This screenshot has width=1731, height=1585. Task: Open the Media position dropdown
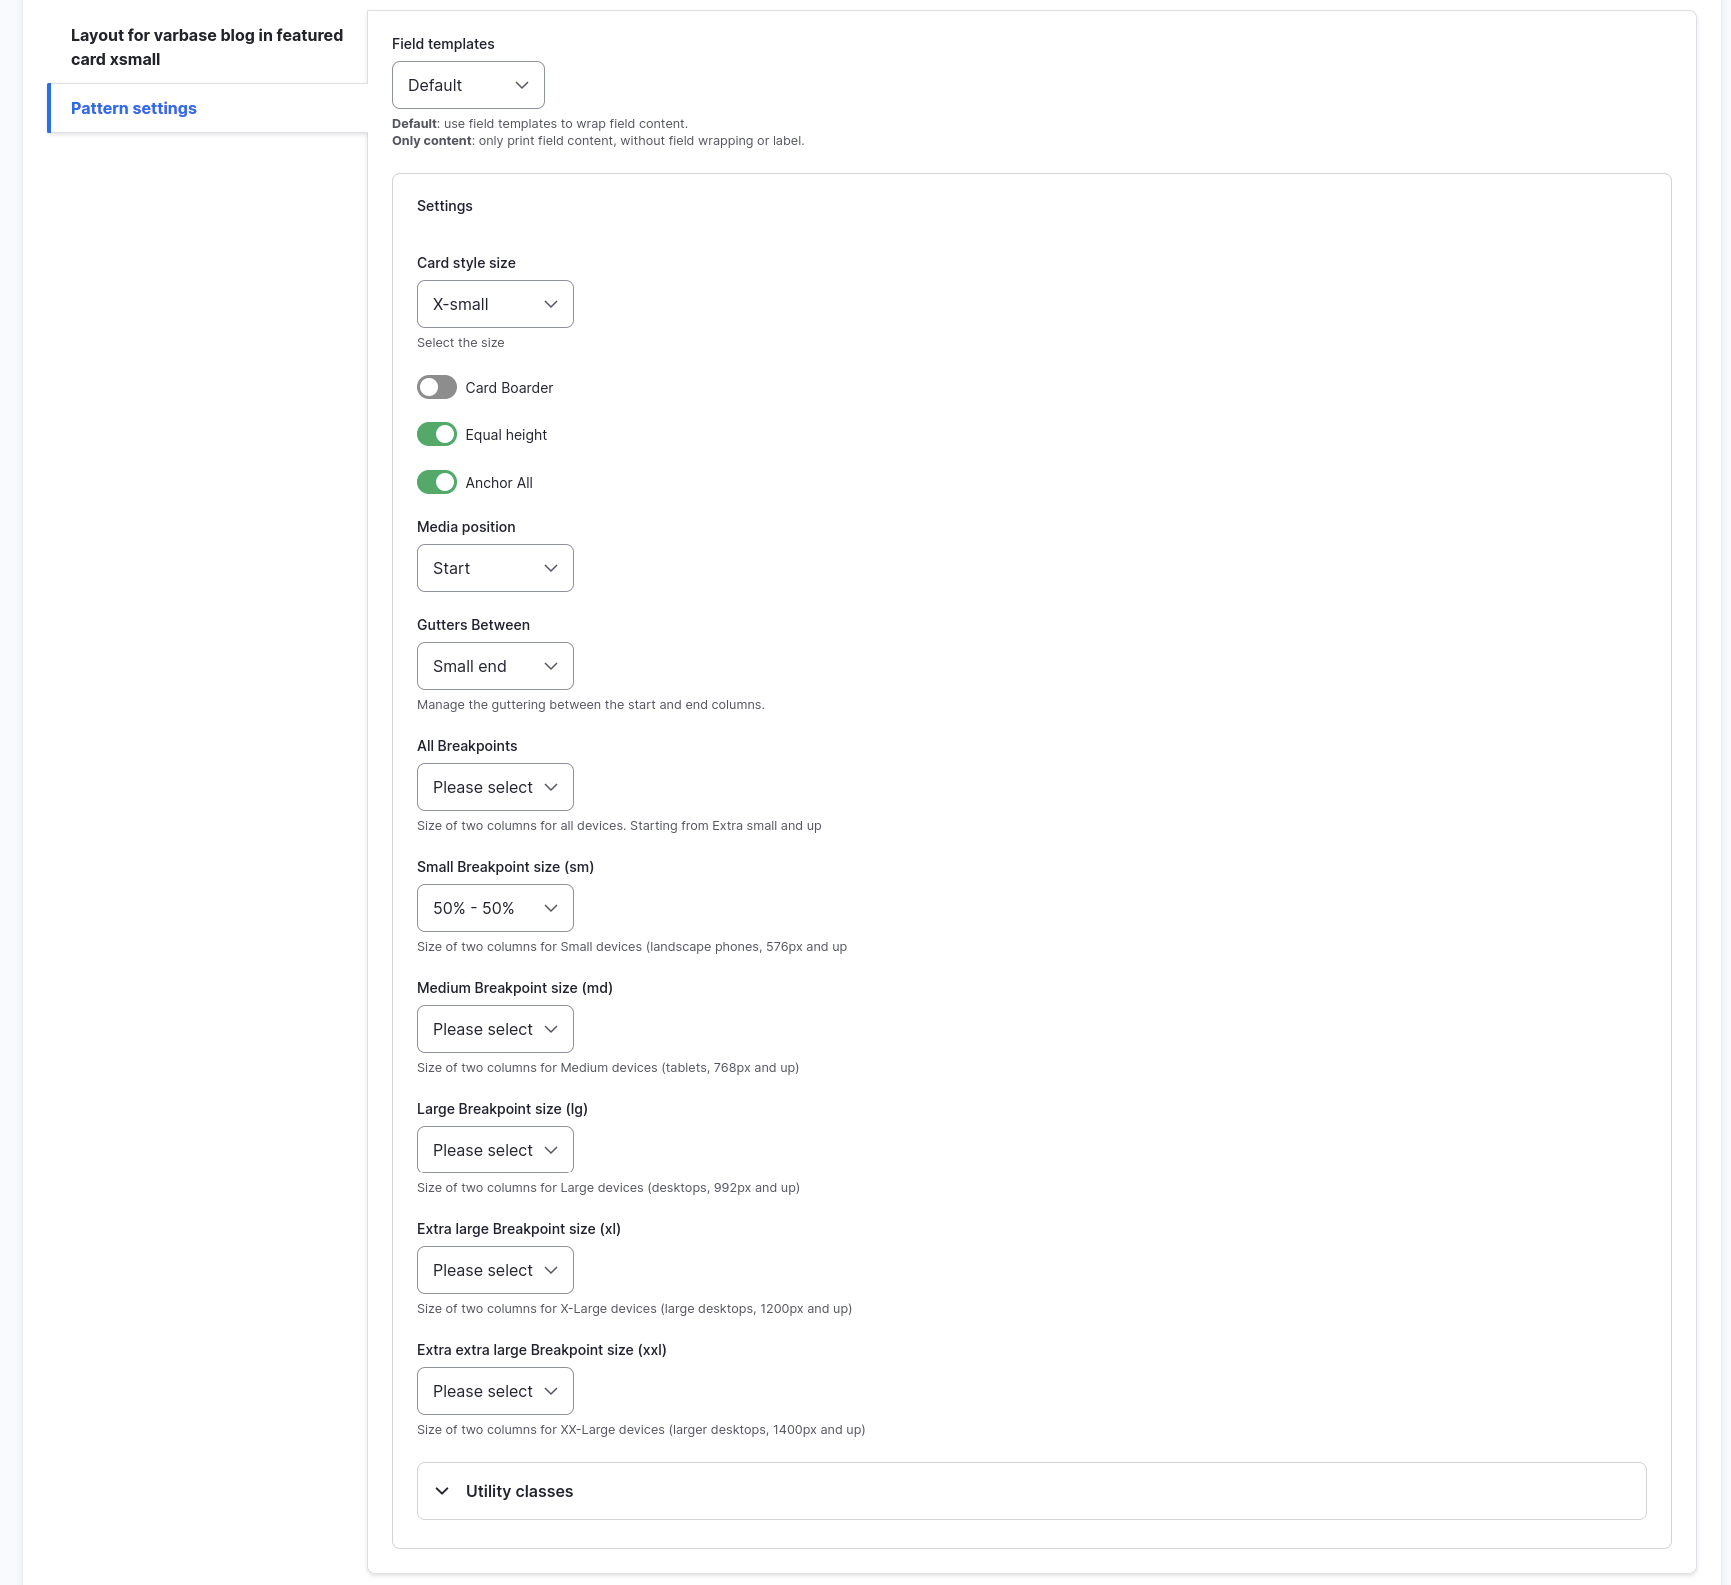495,568
